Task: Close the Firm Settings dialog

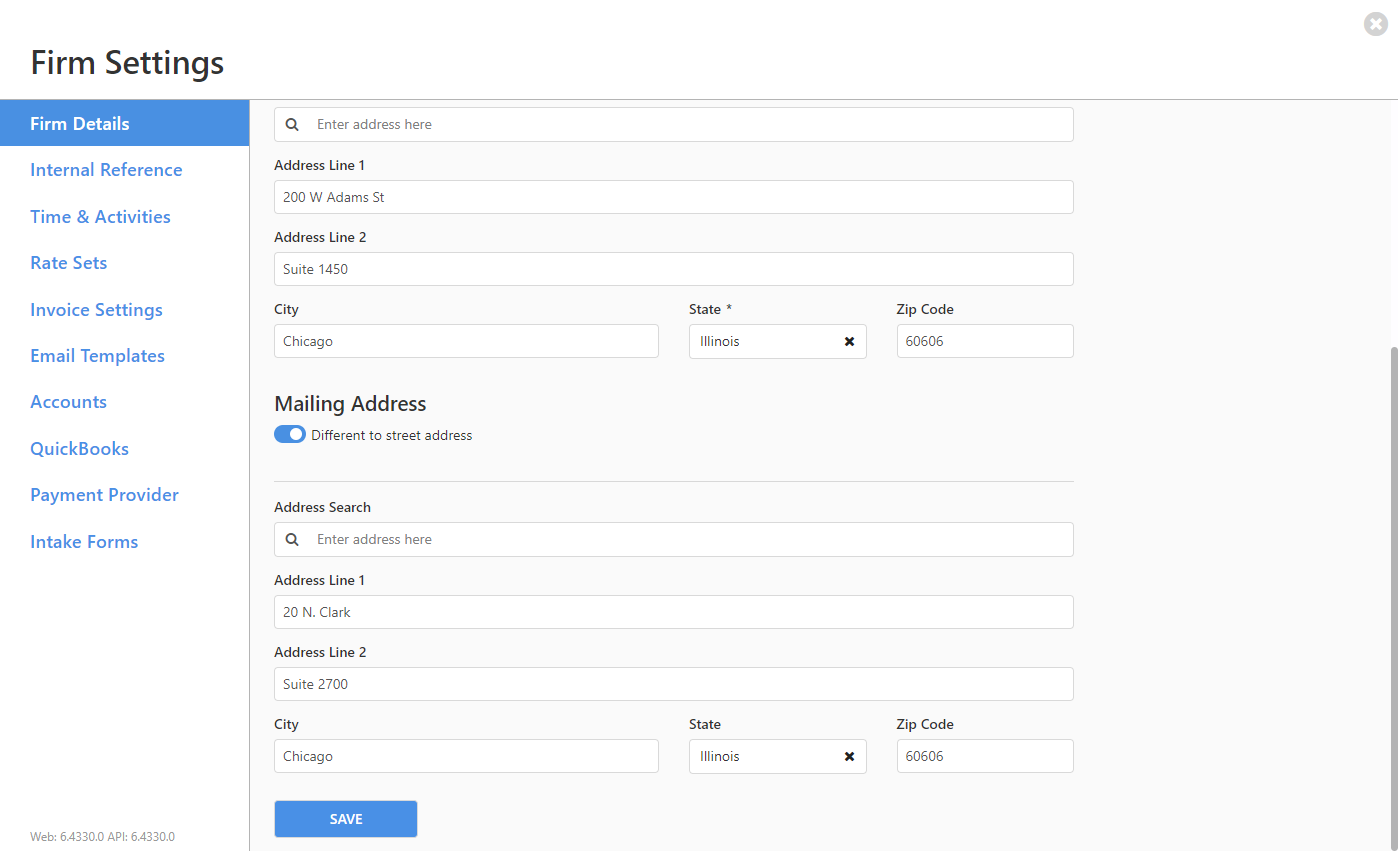Action: [1375, 24]
